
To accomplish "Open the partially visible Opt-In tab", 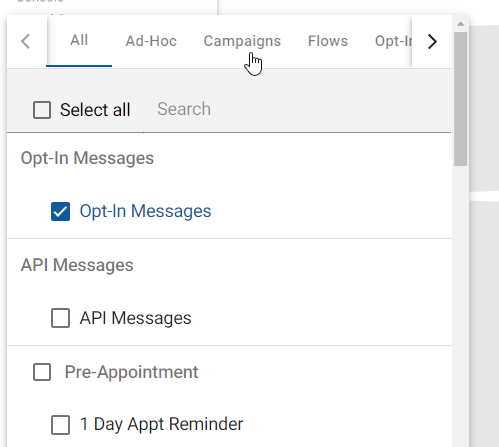I will (393, 41).
